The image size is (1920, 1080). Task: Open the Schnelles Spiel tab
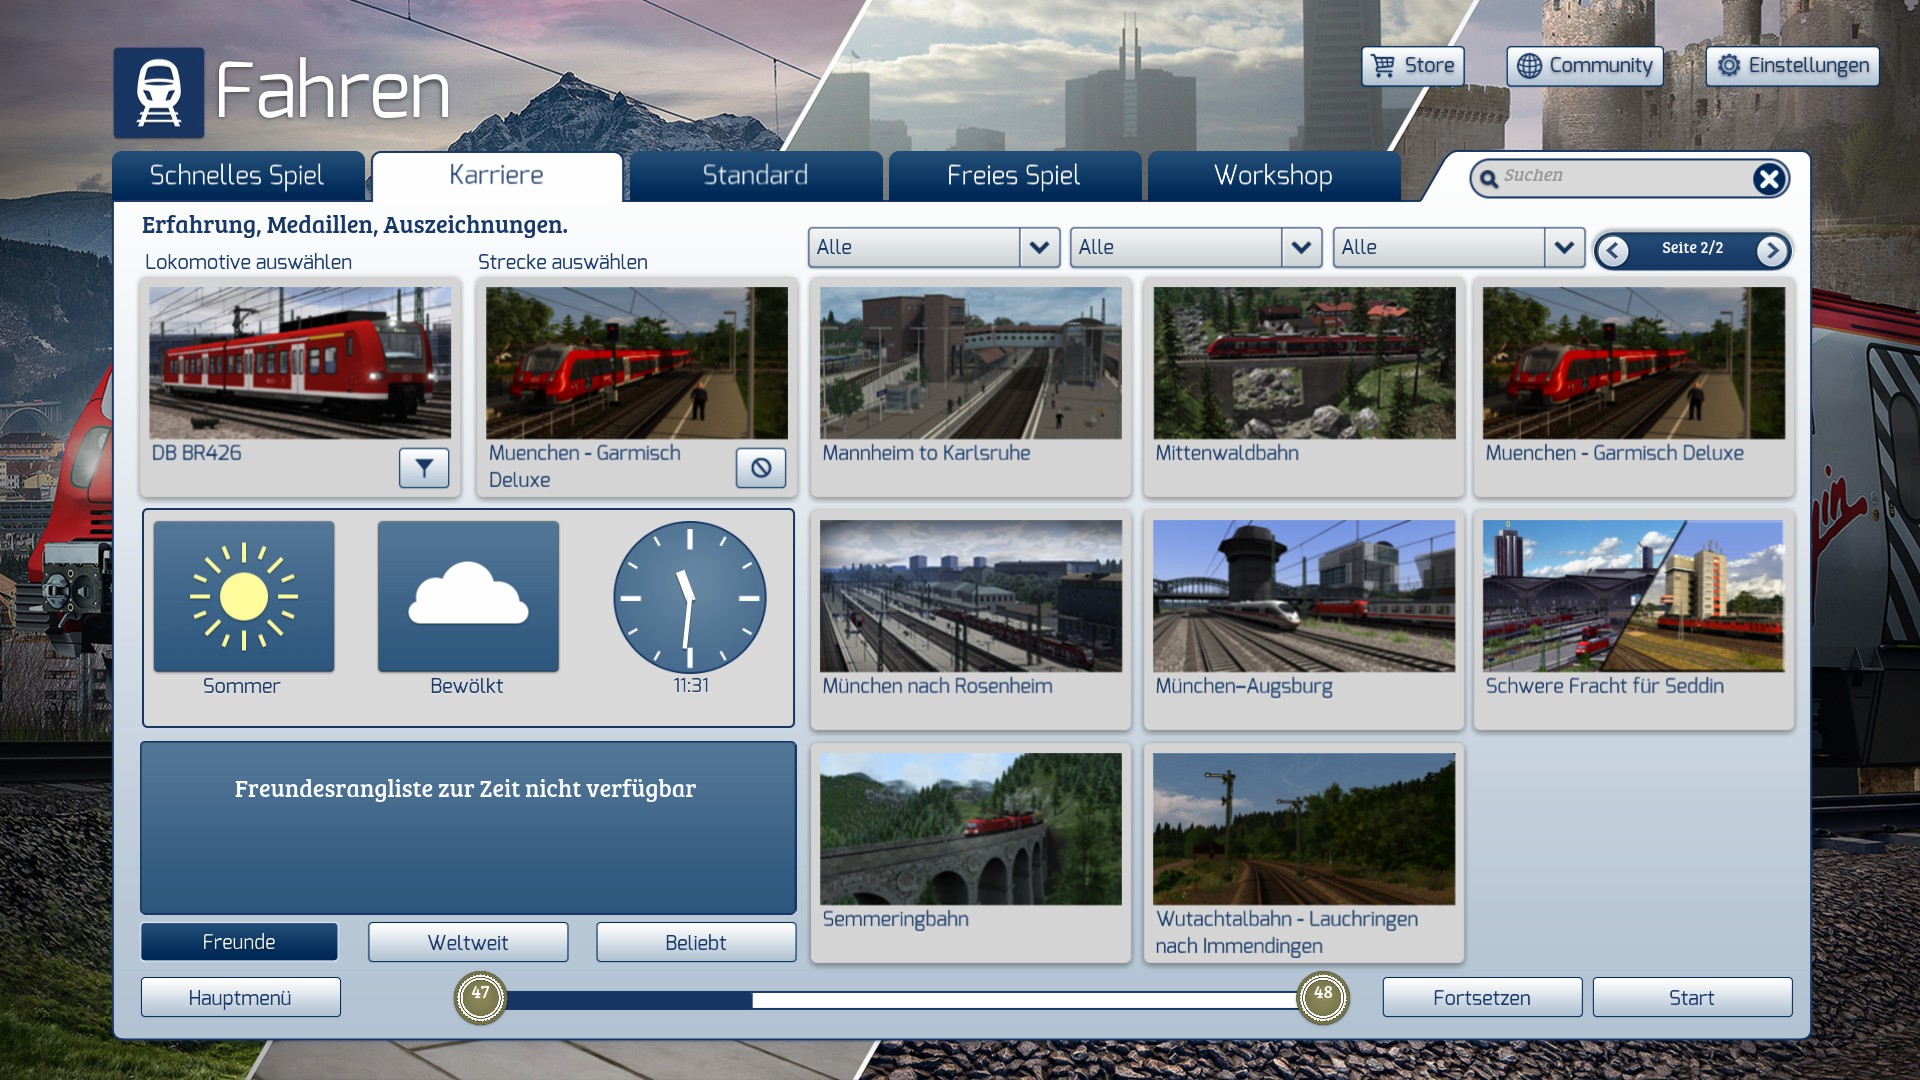(238, 176)
